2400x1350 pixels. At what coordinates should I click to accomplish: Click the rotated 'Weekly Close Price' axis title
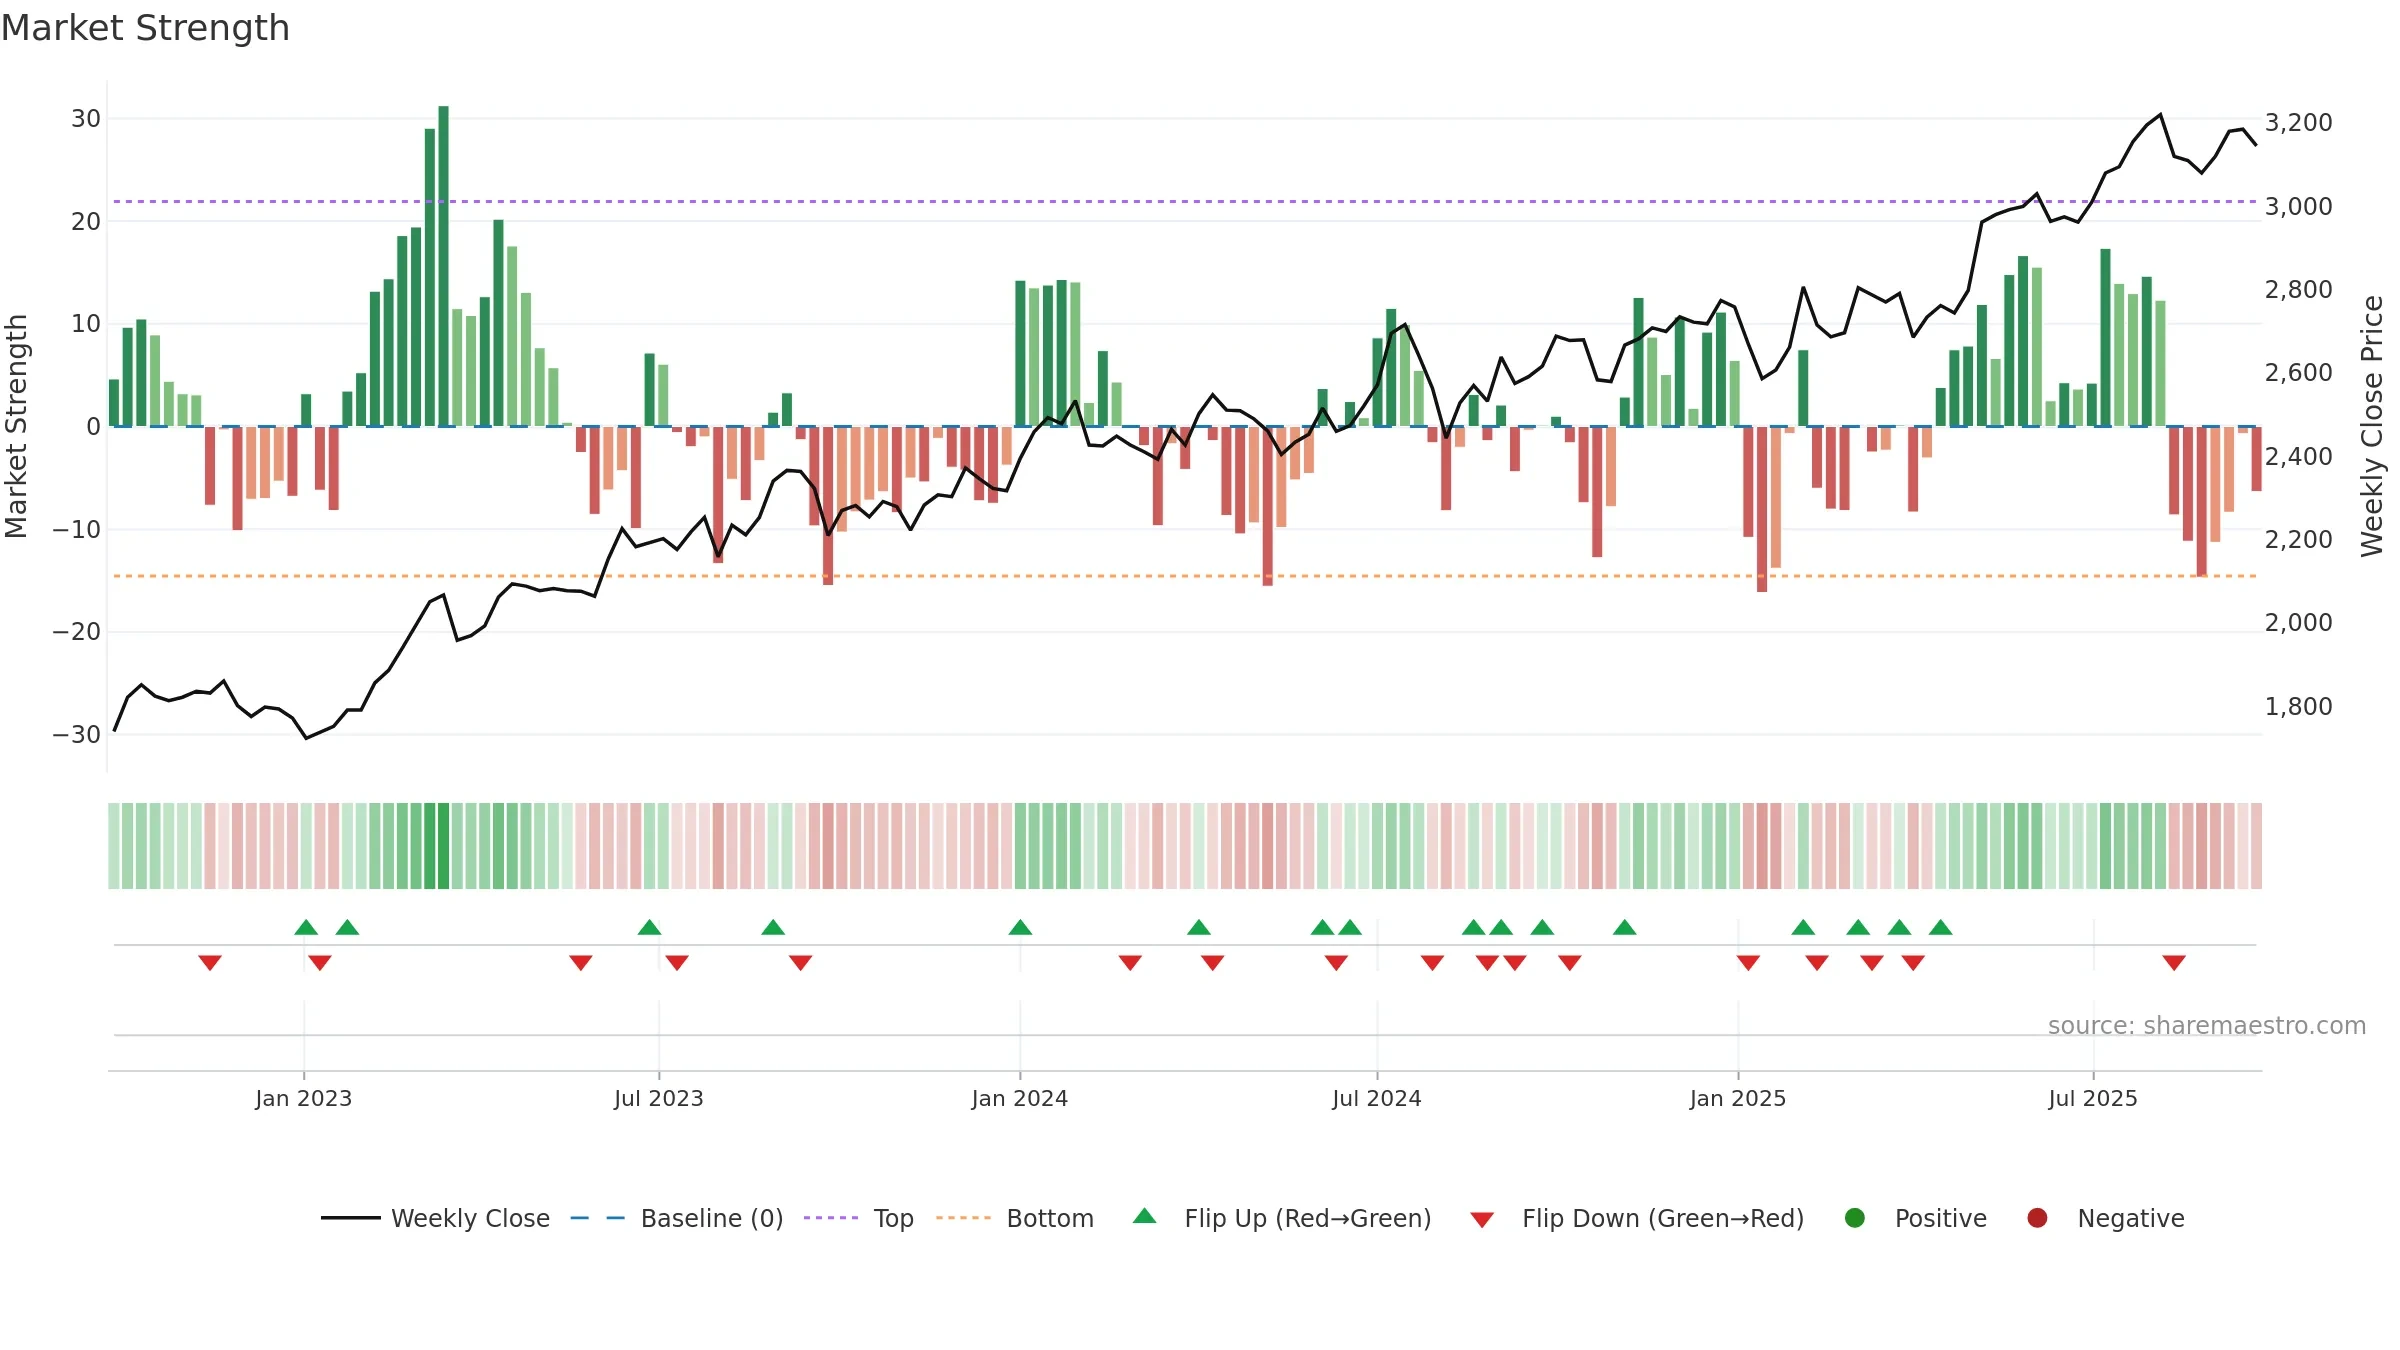click(x=2373, y=426)
